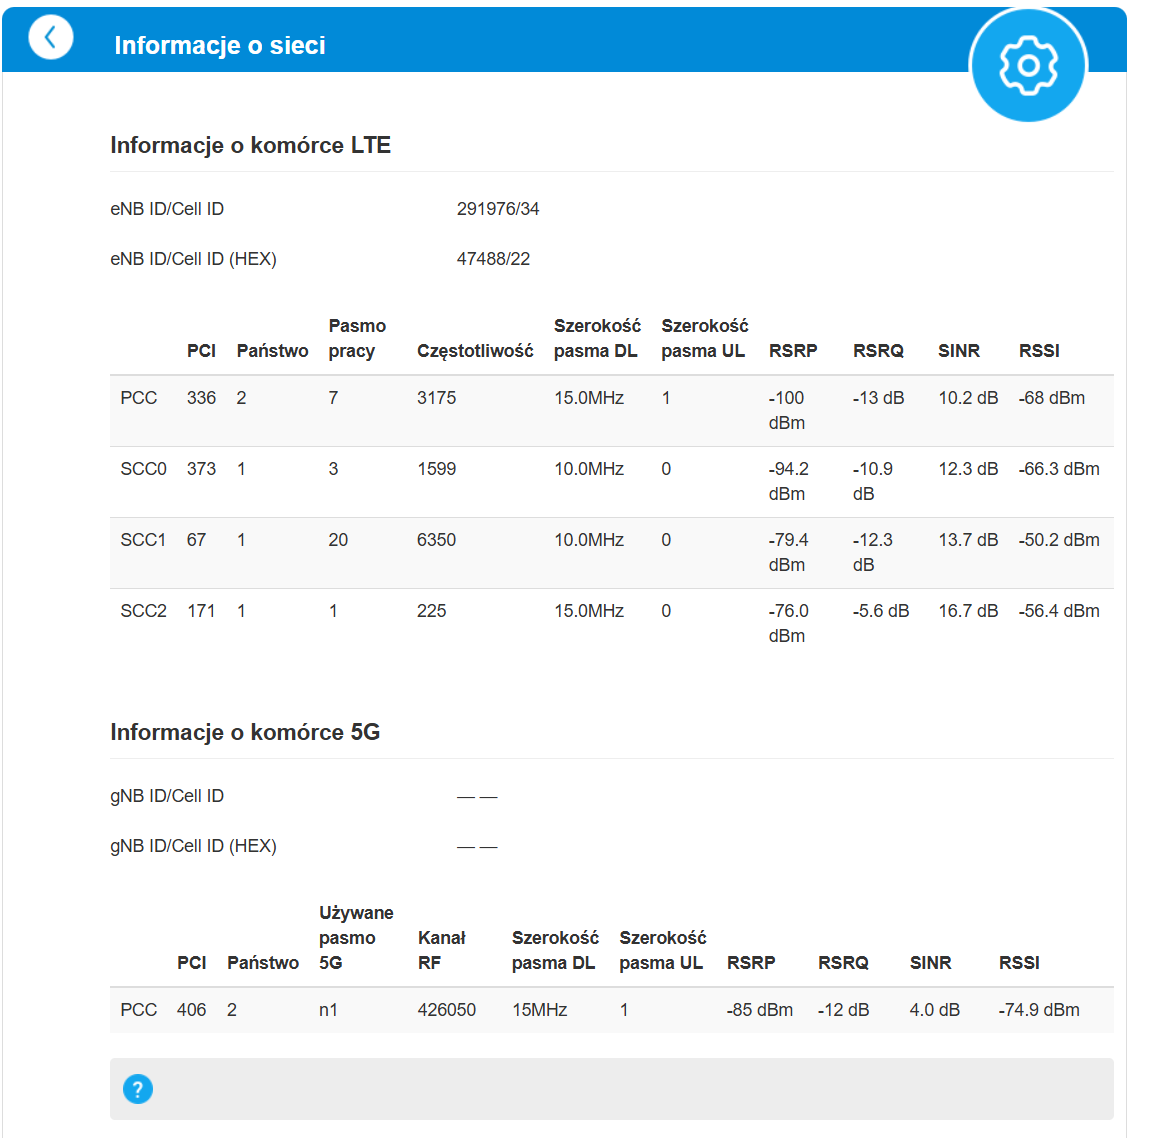1153x1138 pixels.
Task: Go back using the arrow icon
Action: [x=51, y=37]
